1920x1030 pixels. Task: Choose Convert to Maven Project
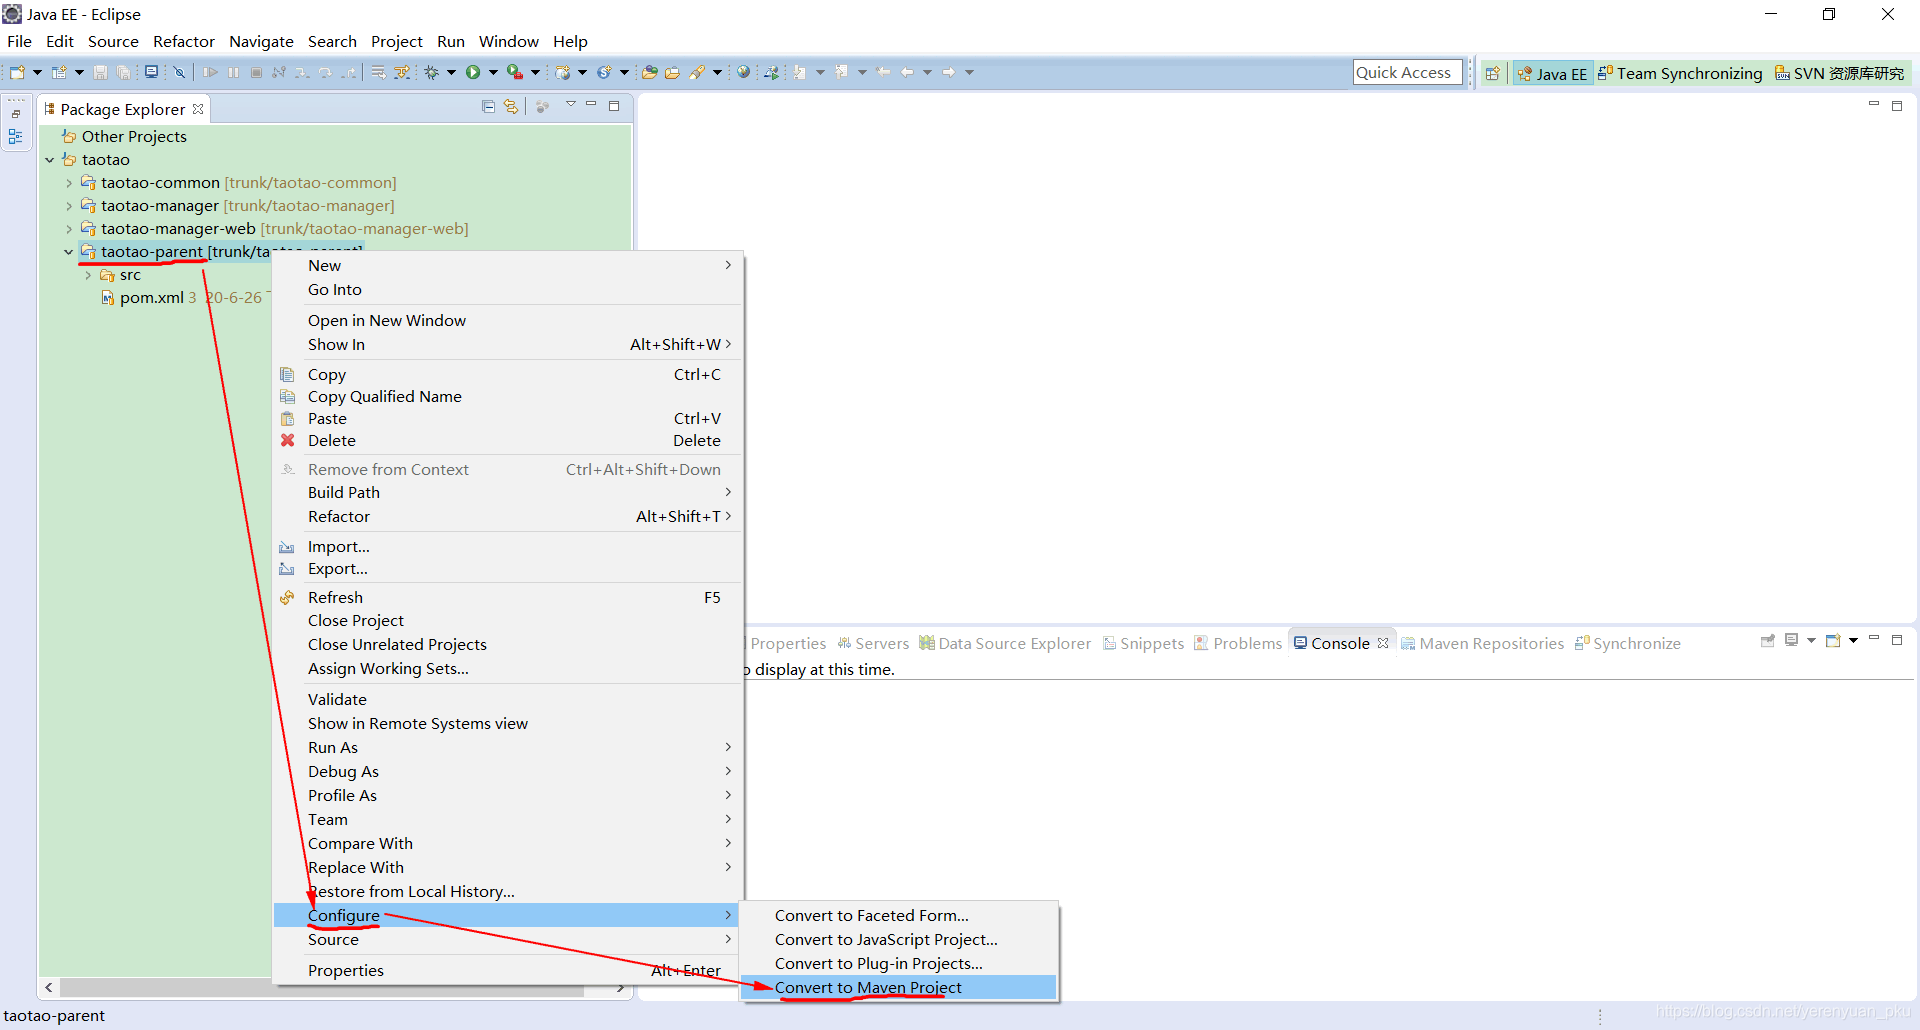(899, 987)
